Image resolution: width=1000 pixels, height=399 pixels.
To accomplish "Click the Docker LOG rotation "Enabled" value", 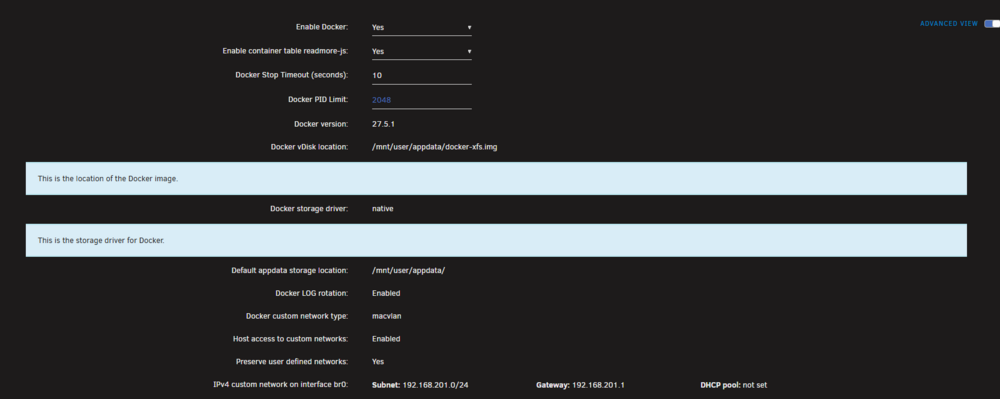I will 386,293.
